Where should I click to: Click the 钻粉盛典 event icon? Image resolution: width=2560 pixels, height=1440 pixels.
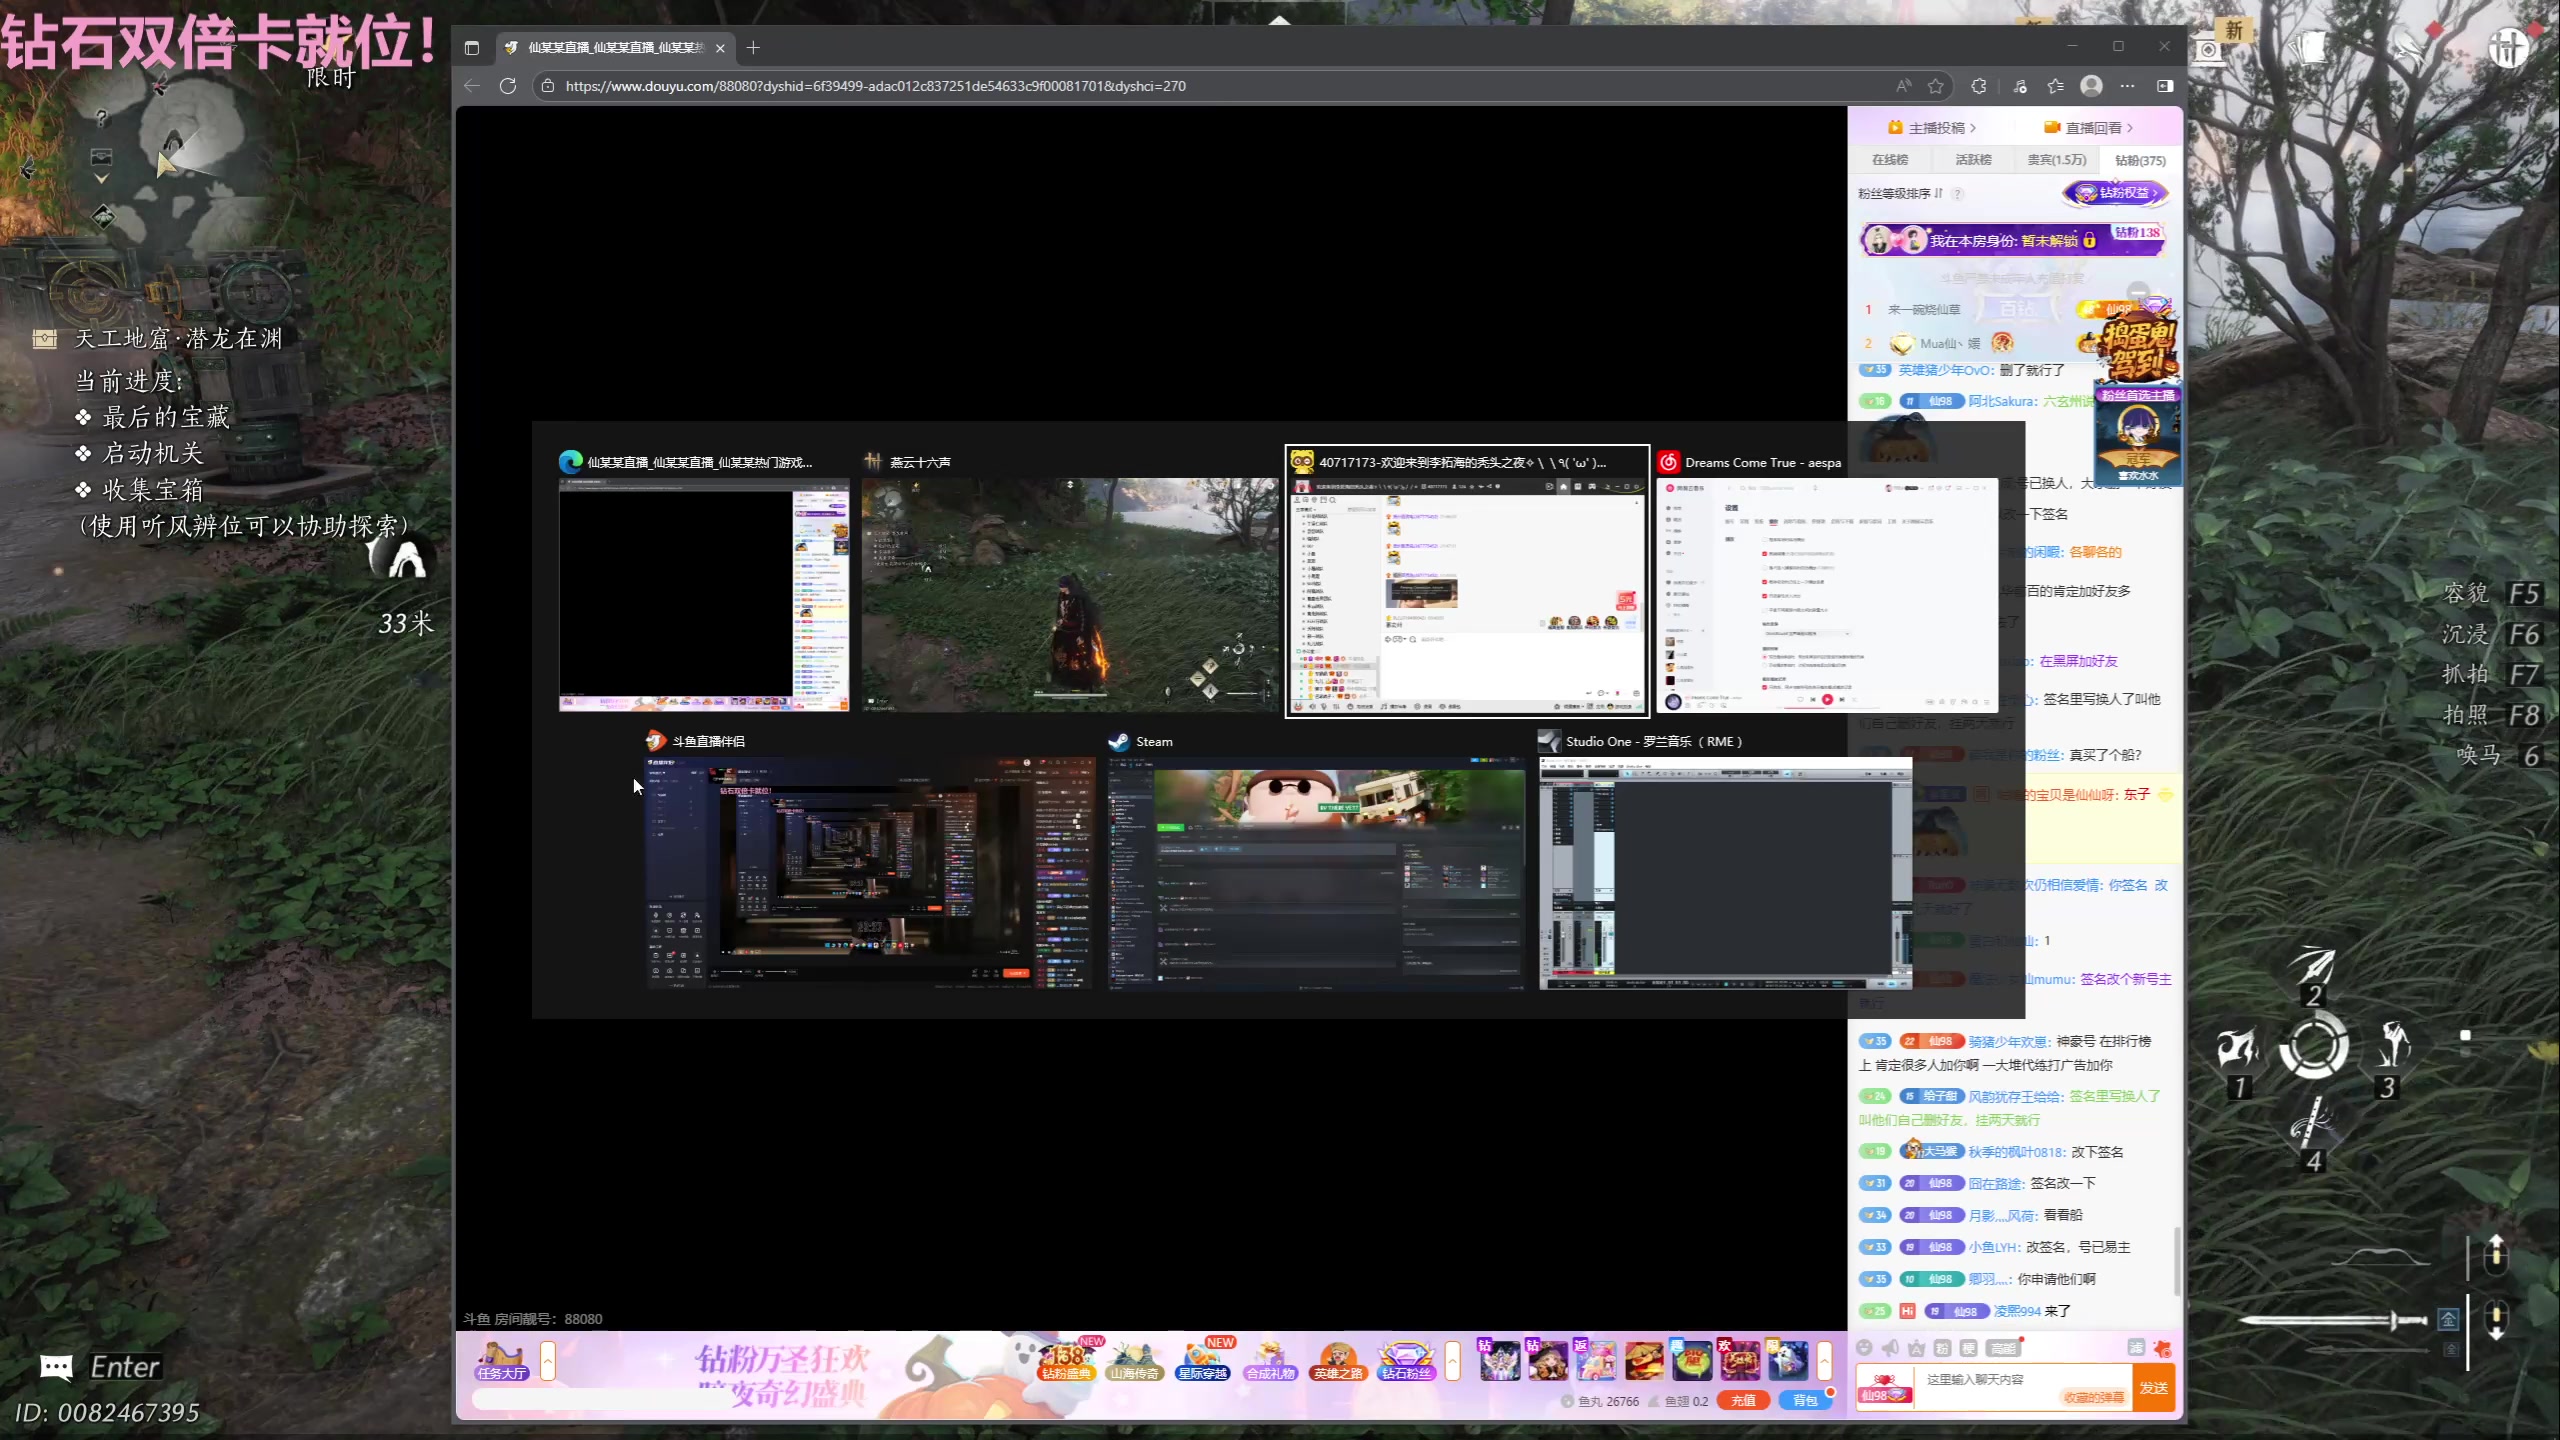pos(1066,1360)
